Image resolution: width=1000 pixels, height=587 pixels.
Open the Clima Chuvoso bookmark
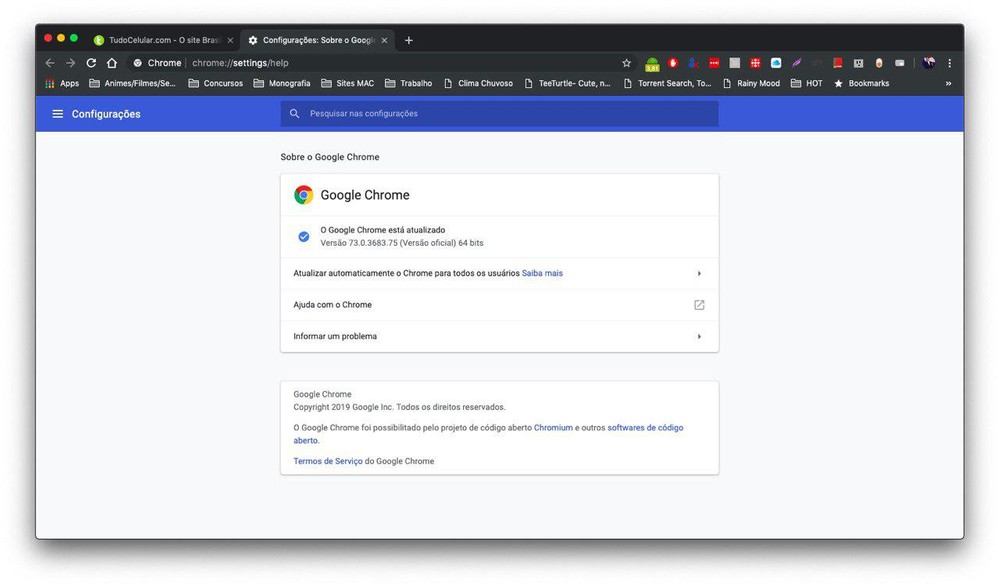pos(478,83)
